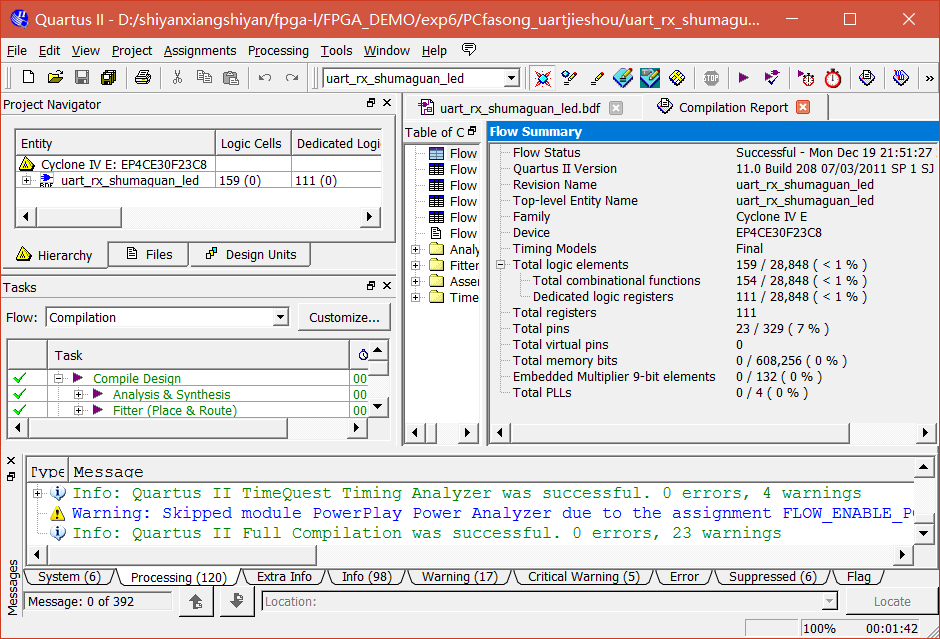
Task: Click the Paste clipboard icon
Action: tap(230, 77)
